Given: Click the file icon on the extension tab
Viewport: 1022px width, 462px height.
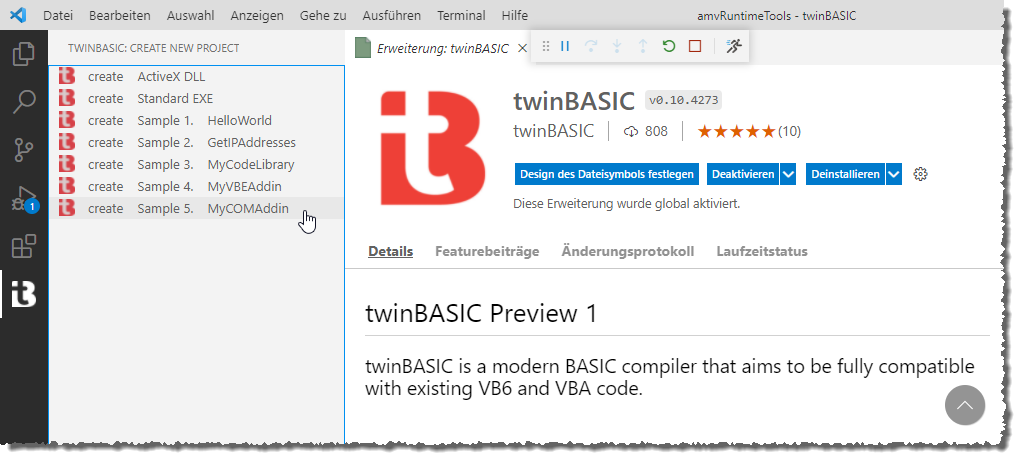Looking at the screenshot, I should tap(363, 48).
